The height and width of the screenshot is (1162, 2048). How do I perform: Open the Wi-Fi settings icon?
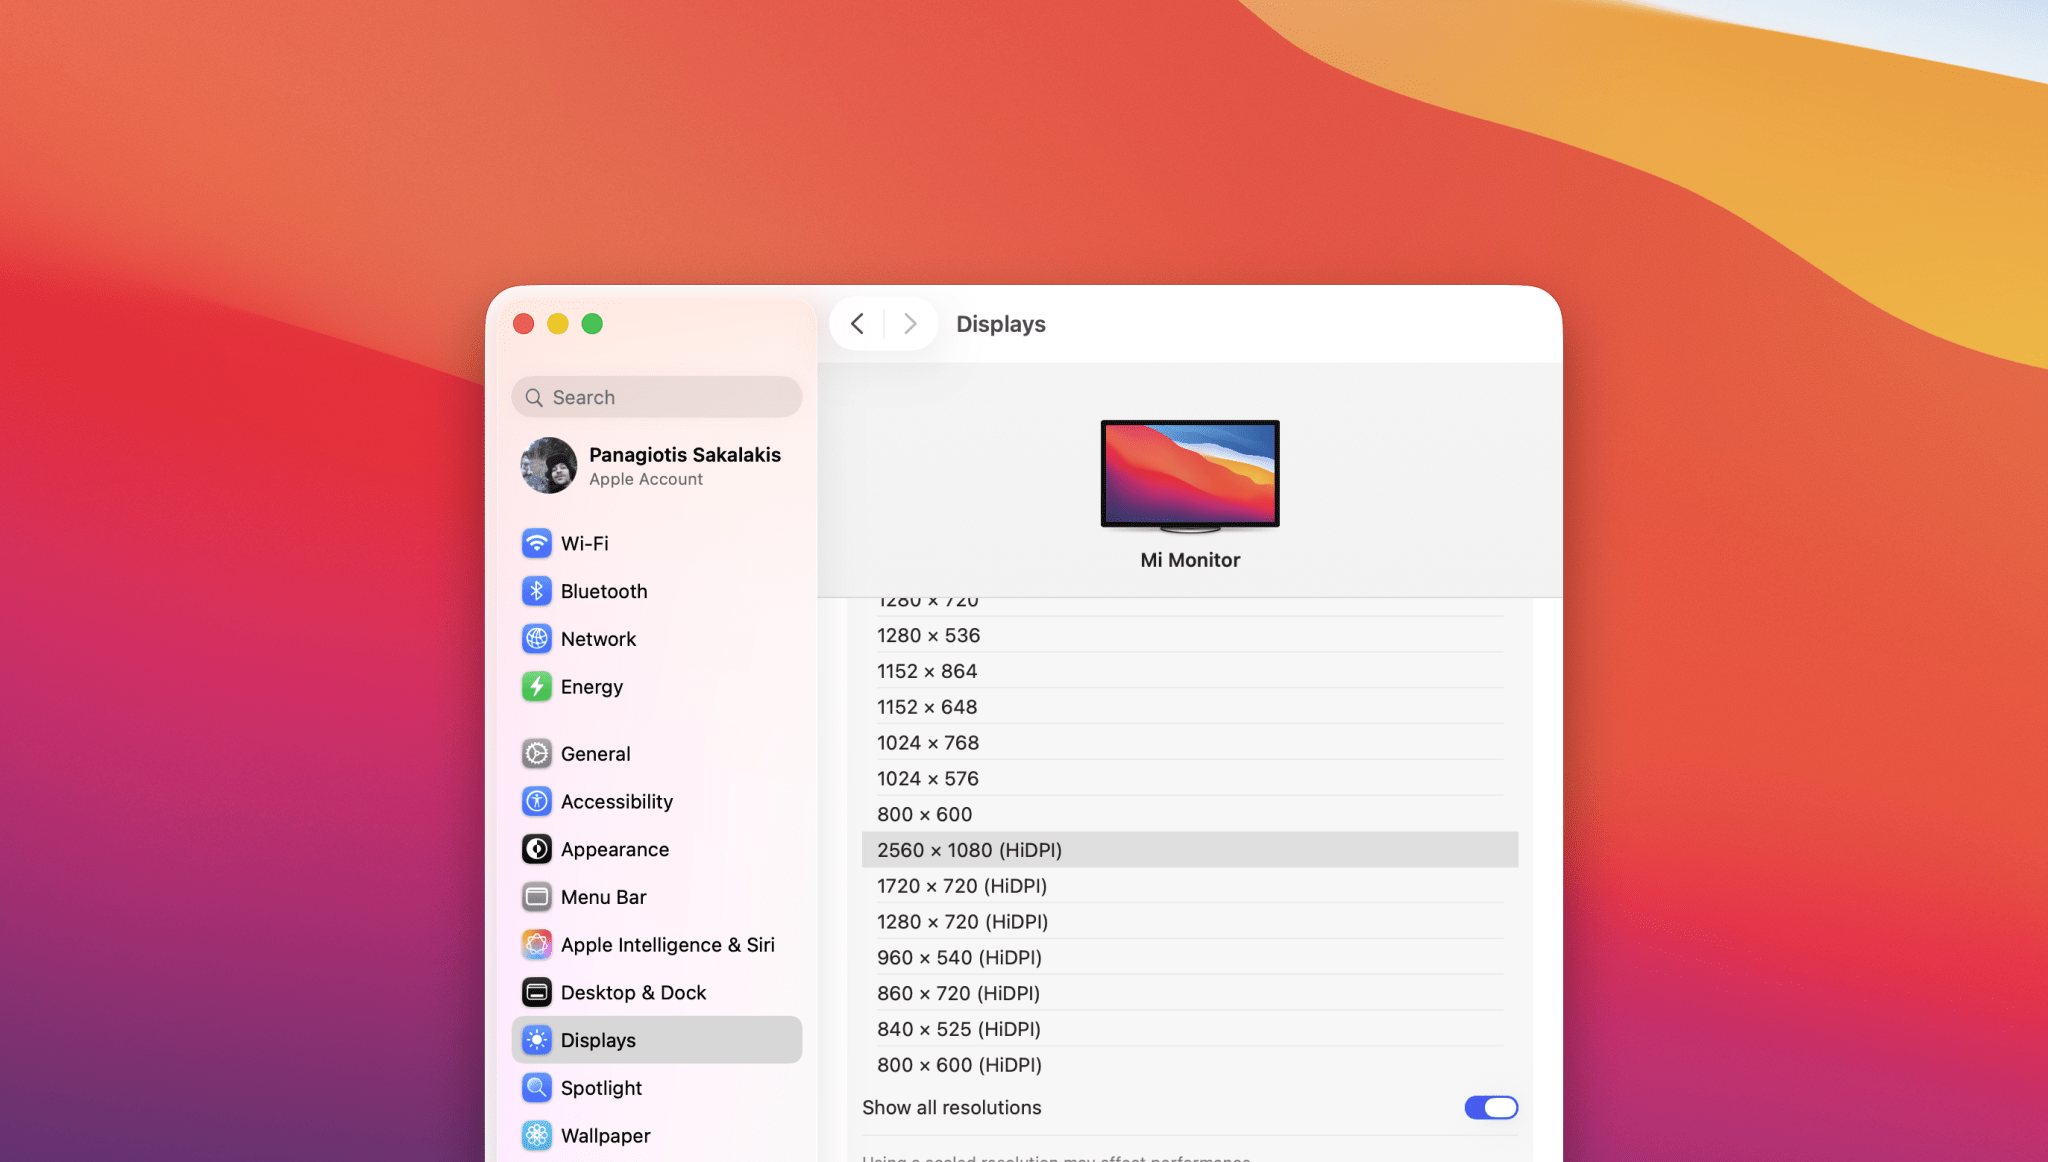click(x=537, y=543)
